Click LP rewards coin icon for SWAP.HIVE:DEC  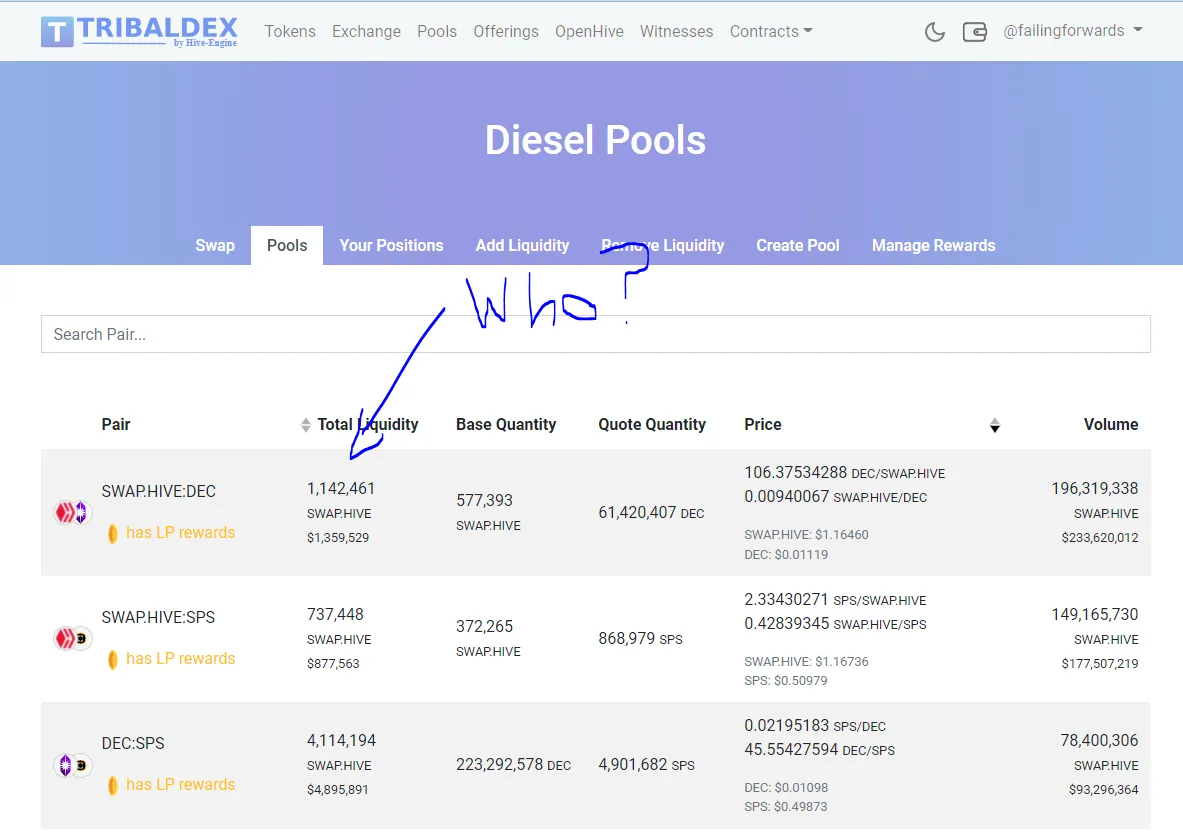coord(112,533)
